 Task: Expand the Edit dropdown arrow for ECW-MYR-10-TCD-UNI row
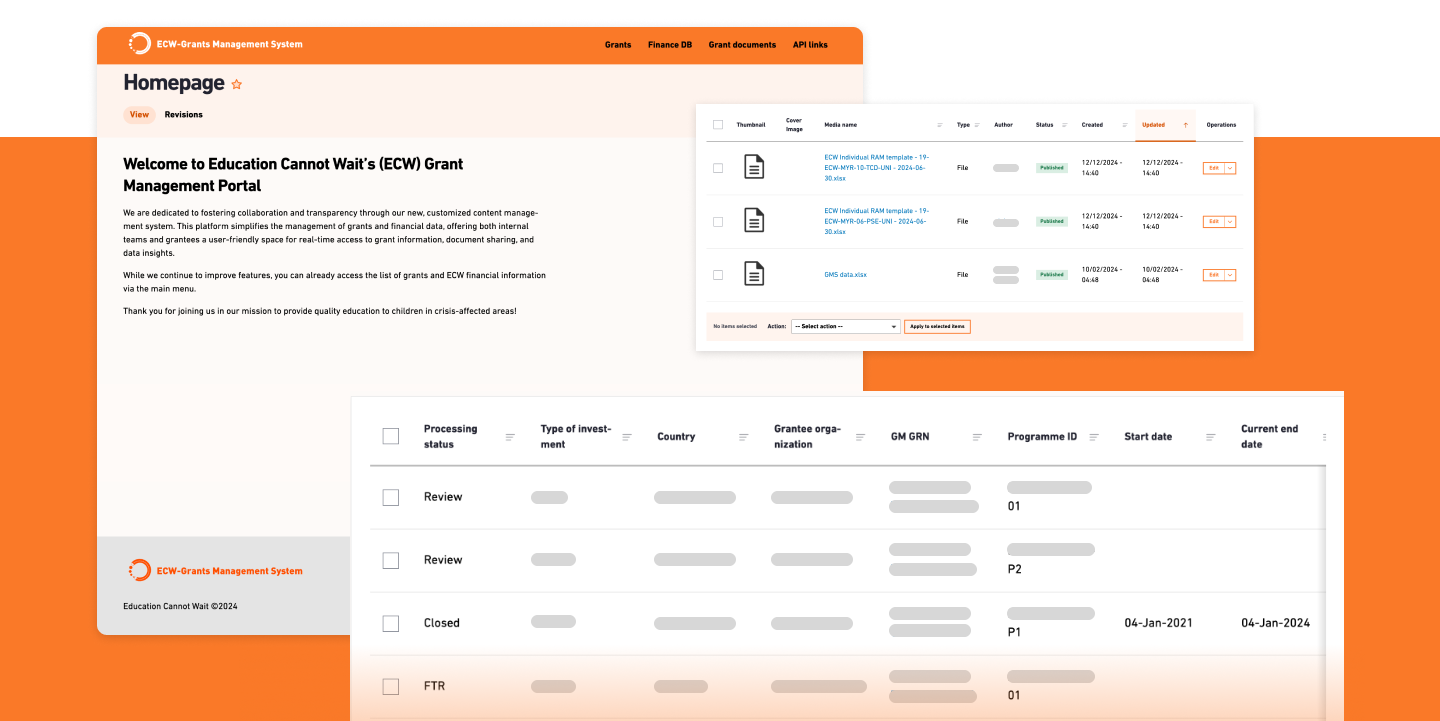[1230, 168]
